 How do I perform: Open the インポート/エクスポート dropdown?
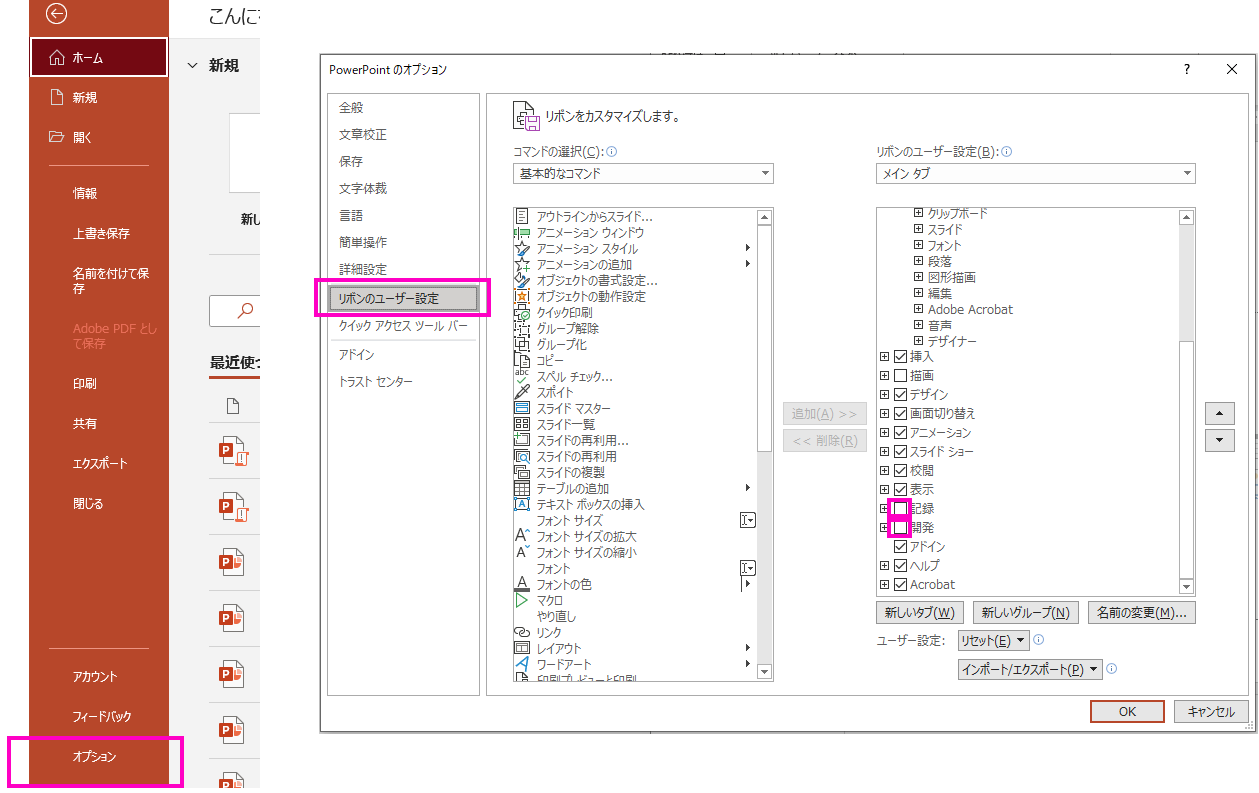tap(1029, 669)
